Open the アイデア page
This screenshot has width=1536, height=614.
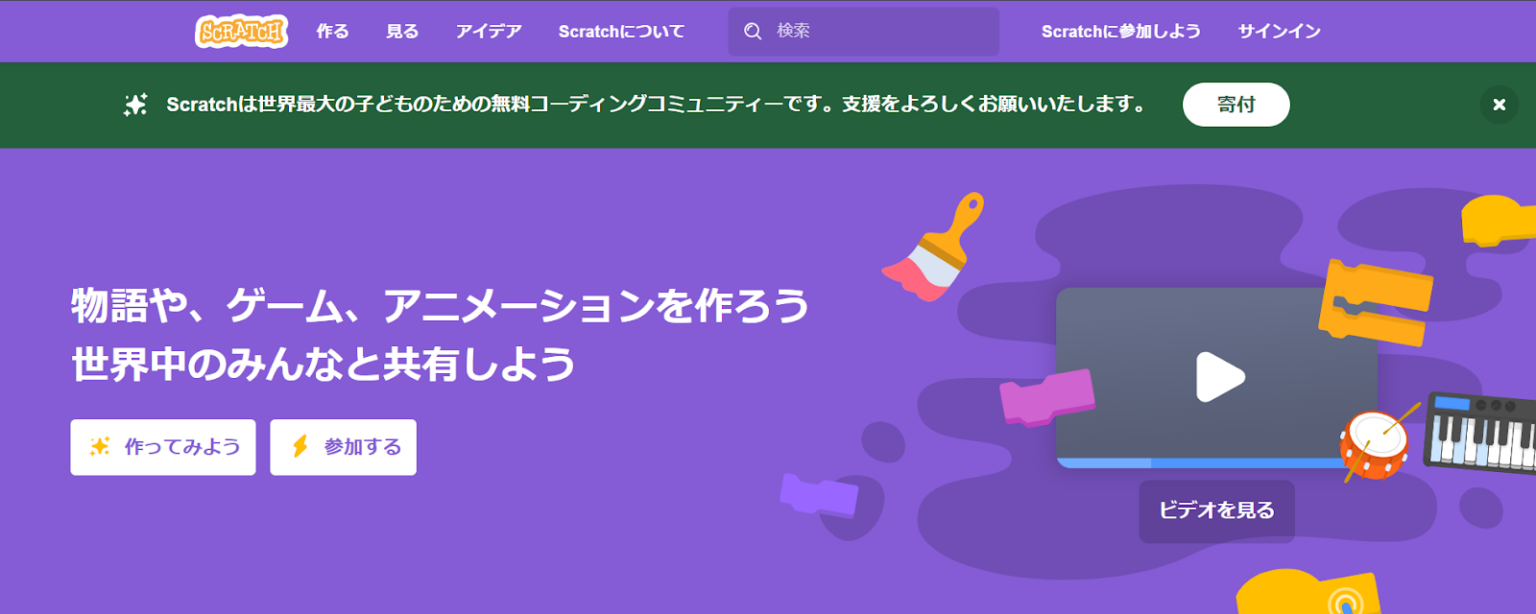[487, 31]
